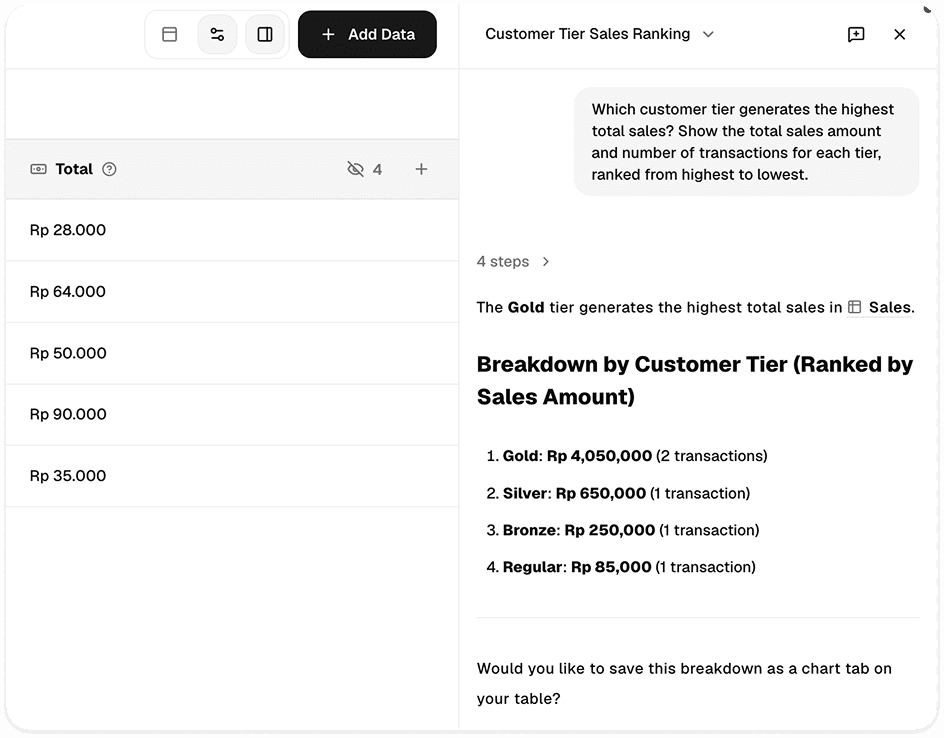The width and height of the screenshot is (944, 738).
Task: Click the Total column help icon
Action: [x=109, y=169]
